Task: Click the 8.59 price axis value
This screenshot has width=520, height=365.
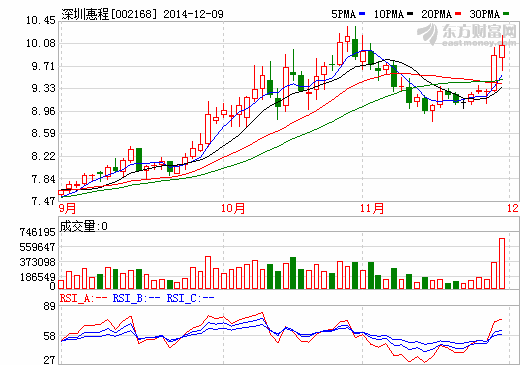Action: [x=43, y=133]
